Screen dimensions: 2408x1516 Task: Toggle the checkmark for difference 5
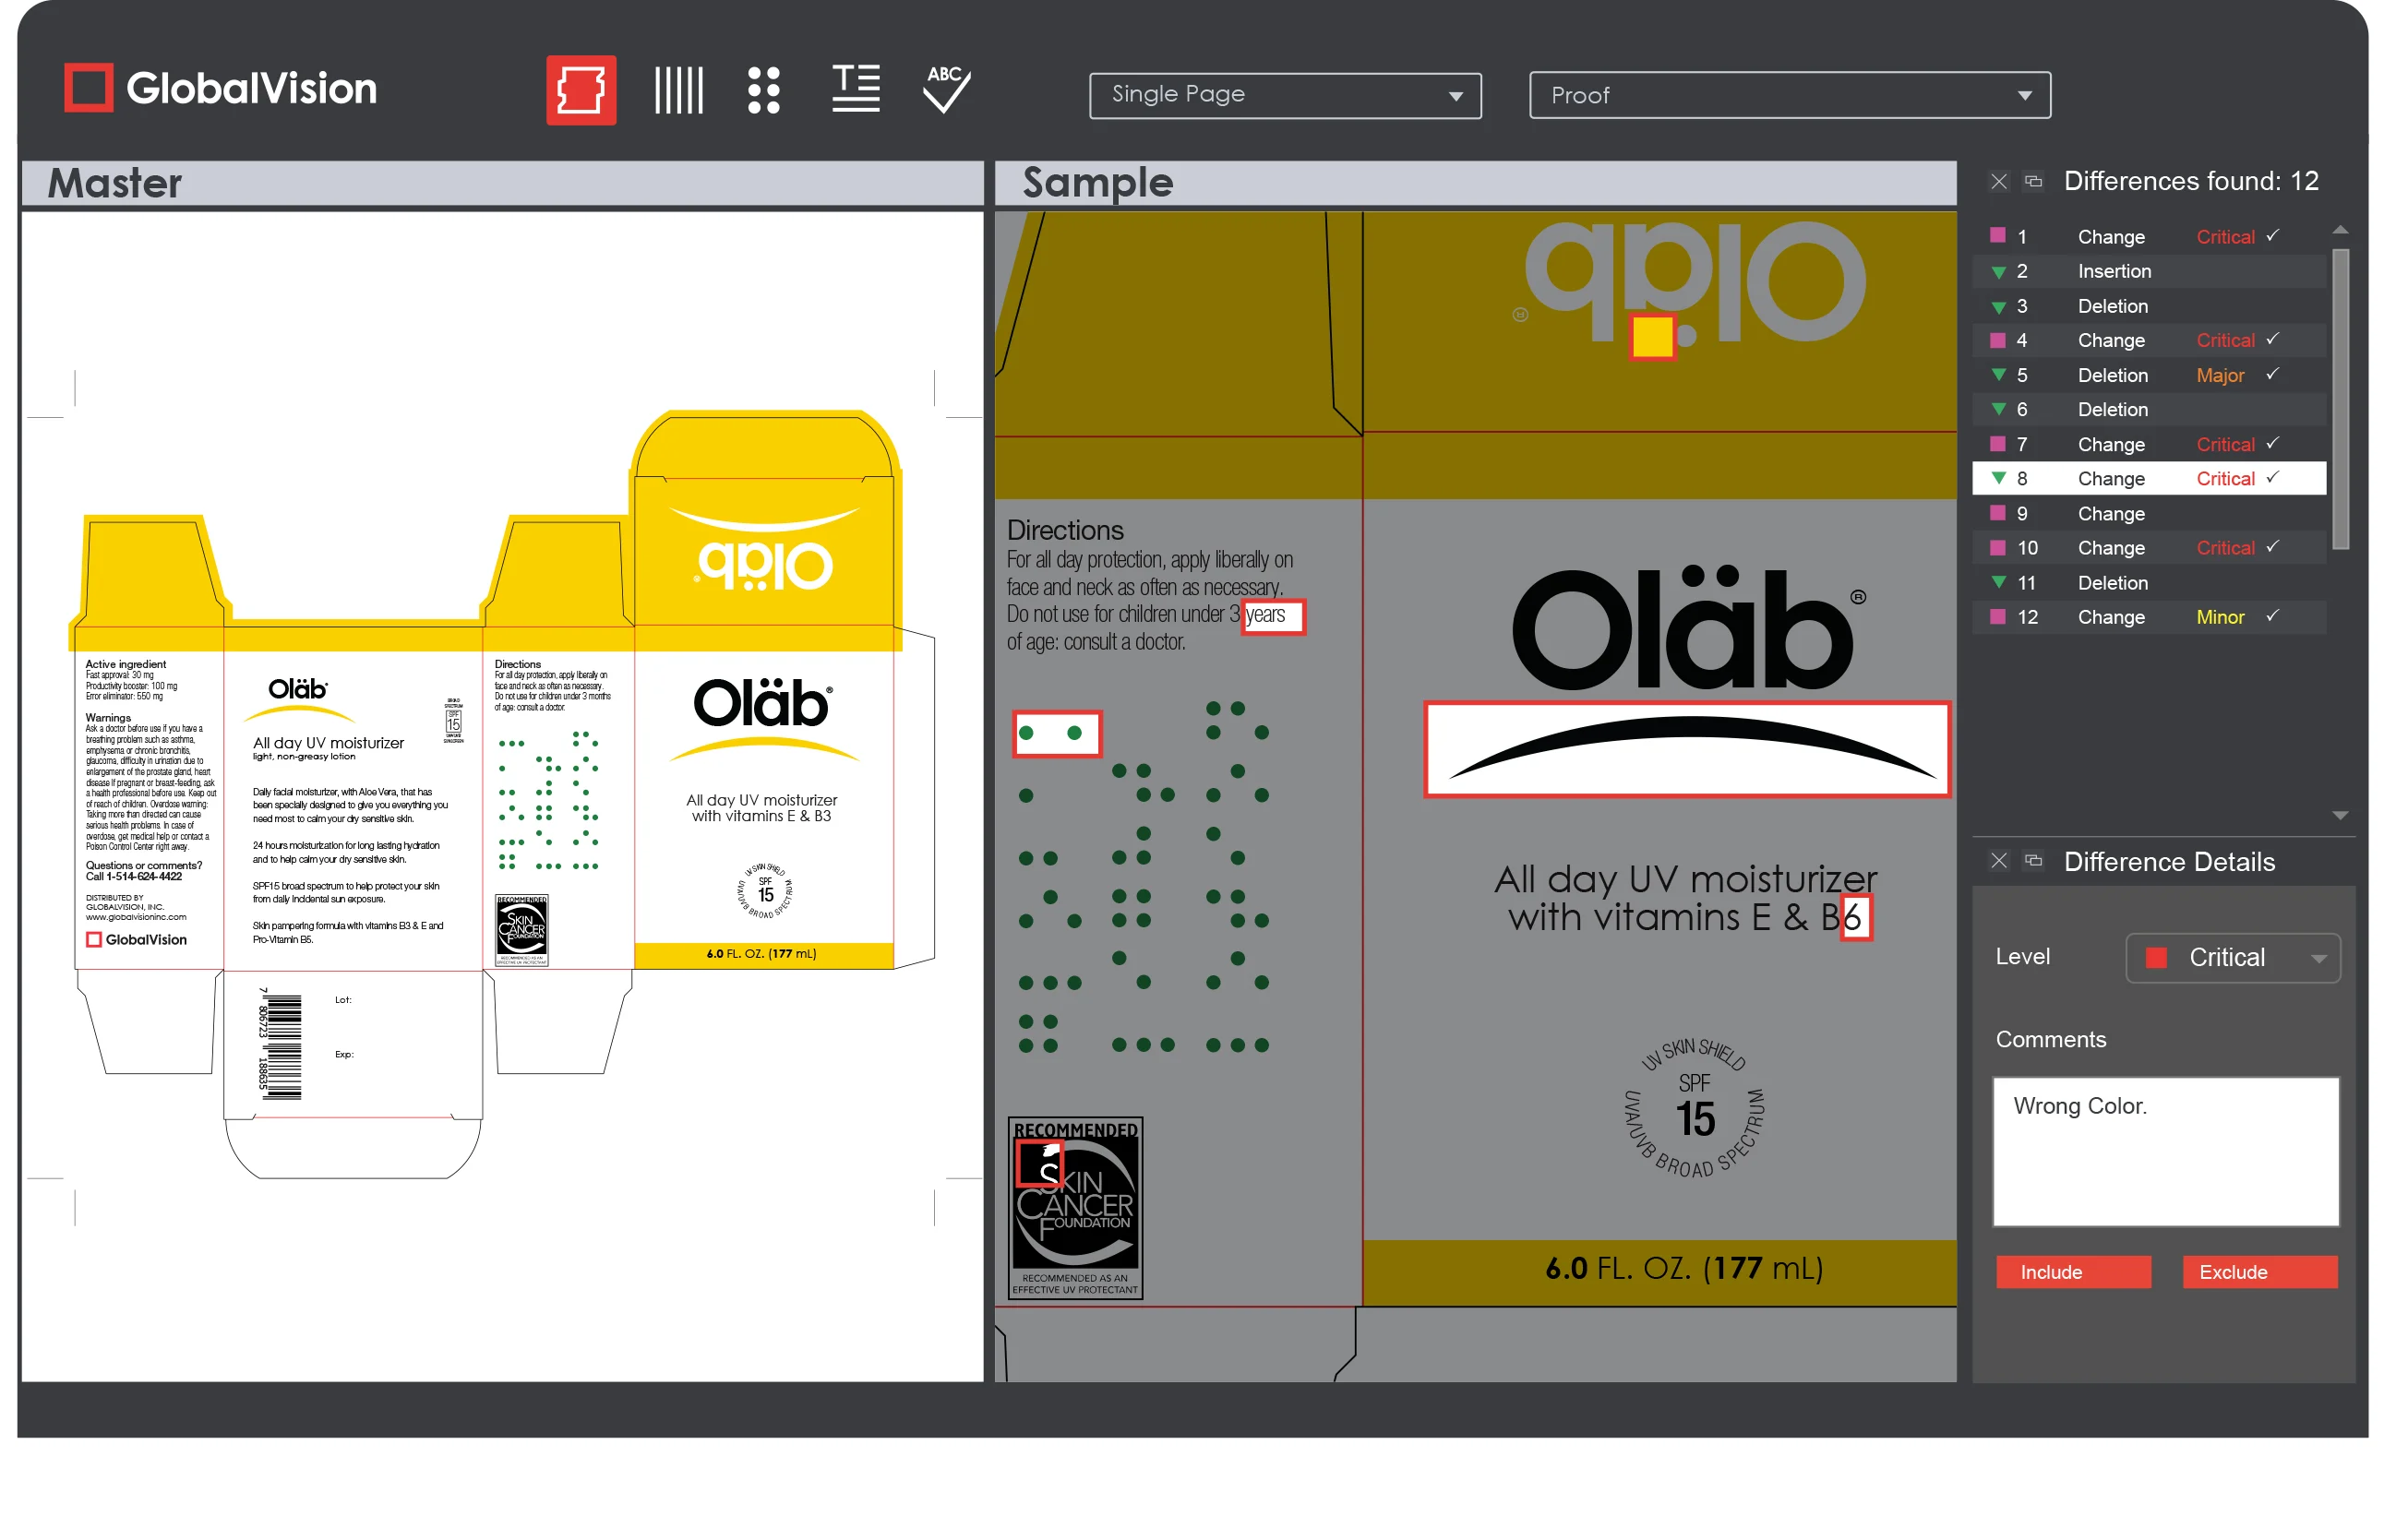pyautogui.click(x=2272, y=375)
